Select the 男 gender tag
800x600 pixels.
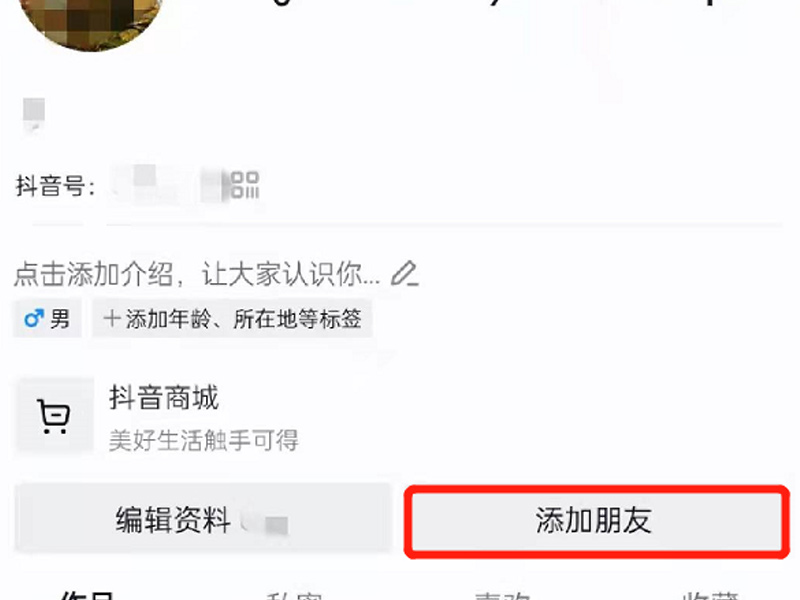tap(47, 319)
